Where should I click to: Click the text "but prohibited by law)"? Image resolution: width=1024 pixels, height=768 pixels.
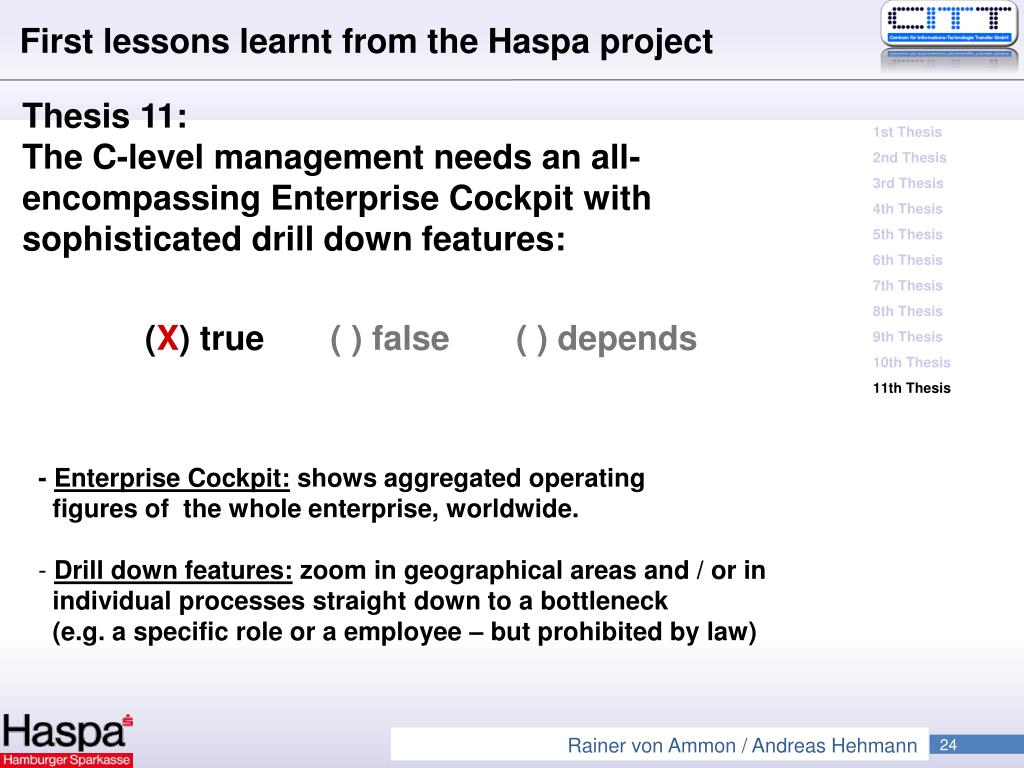[x=623, y=632]
